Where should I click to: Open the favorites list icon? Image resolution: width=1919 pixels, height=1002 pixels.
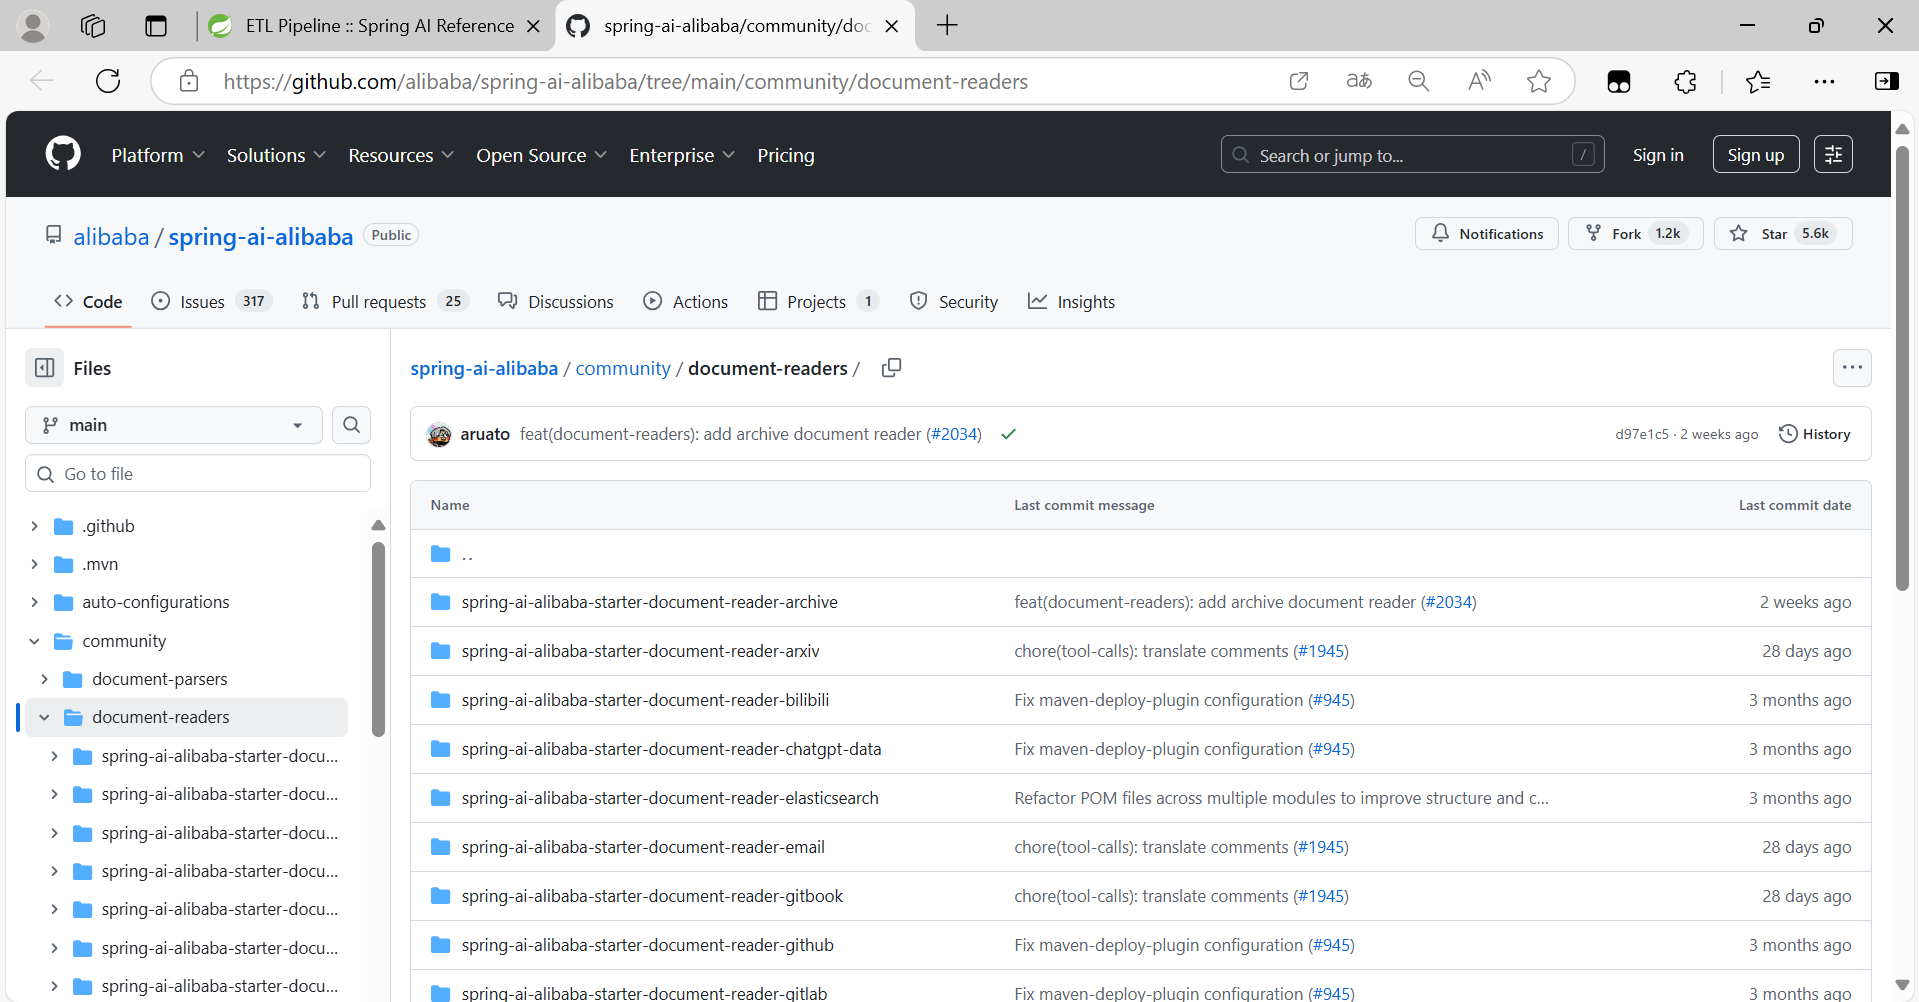[1757, 81]
